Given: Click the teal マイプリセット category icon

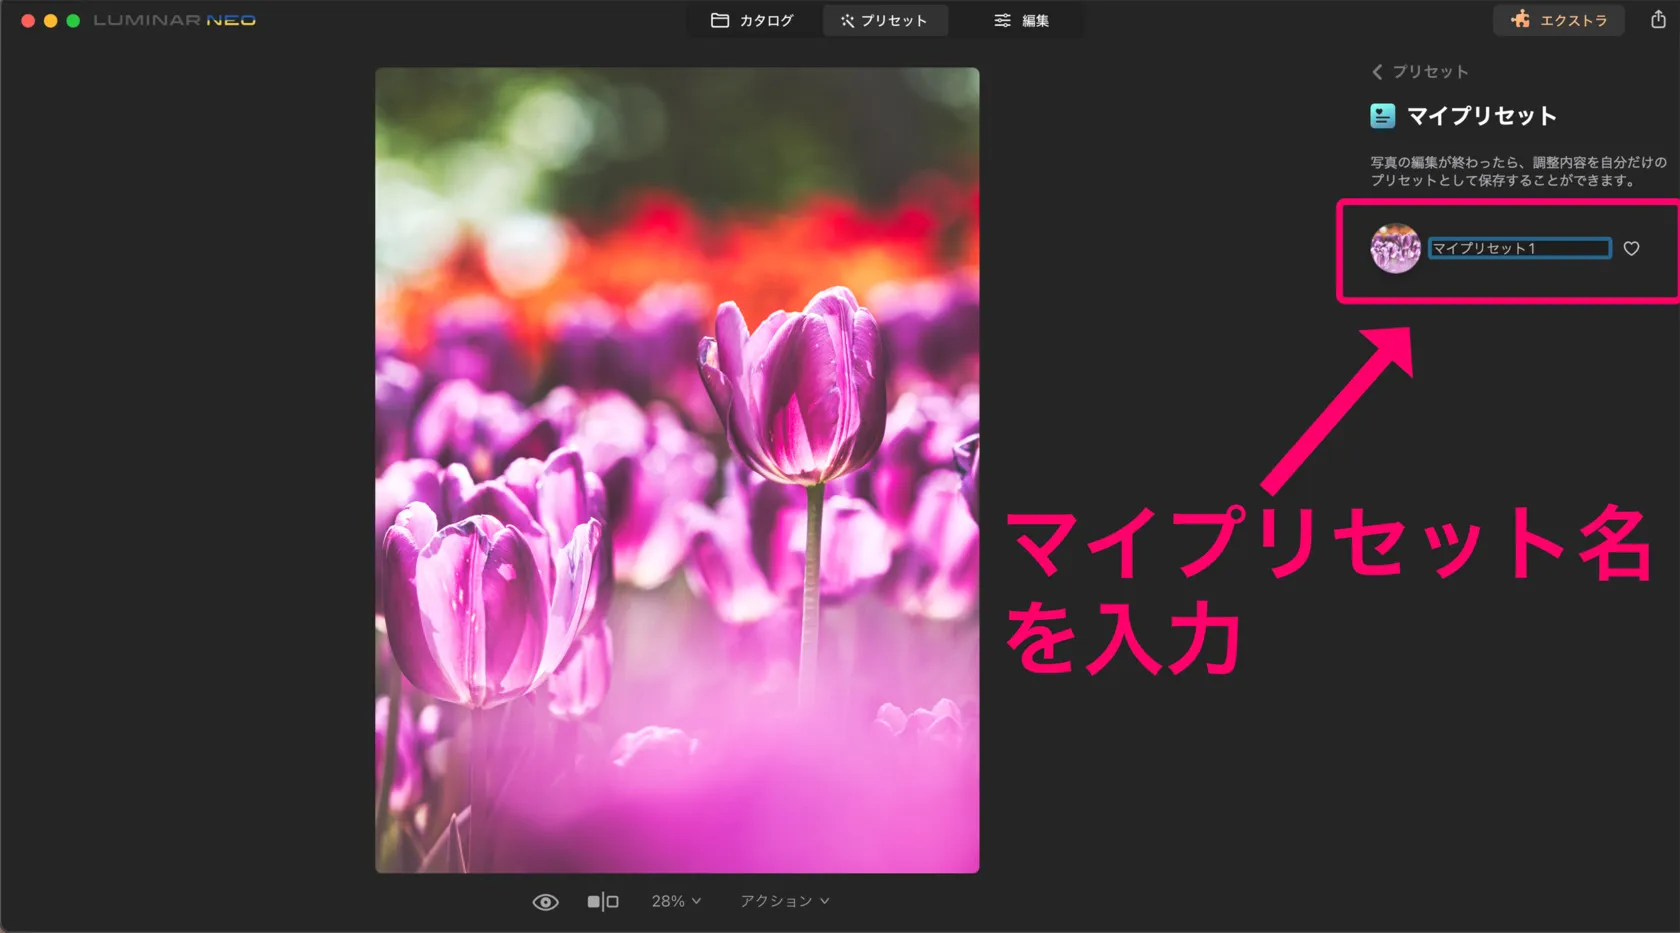Looking at the screenshot, I should click(x=1382, y=116).
